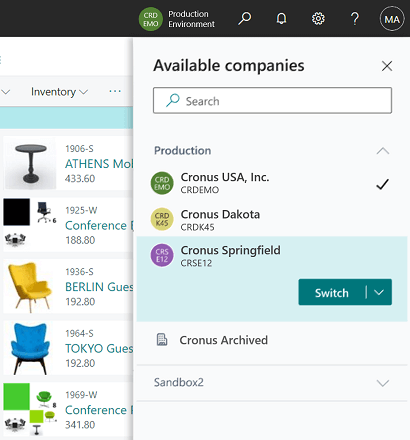Select the Cronus Archived company
This screenshot has width=410, height=440.
click(x=272, y=340)
